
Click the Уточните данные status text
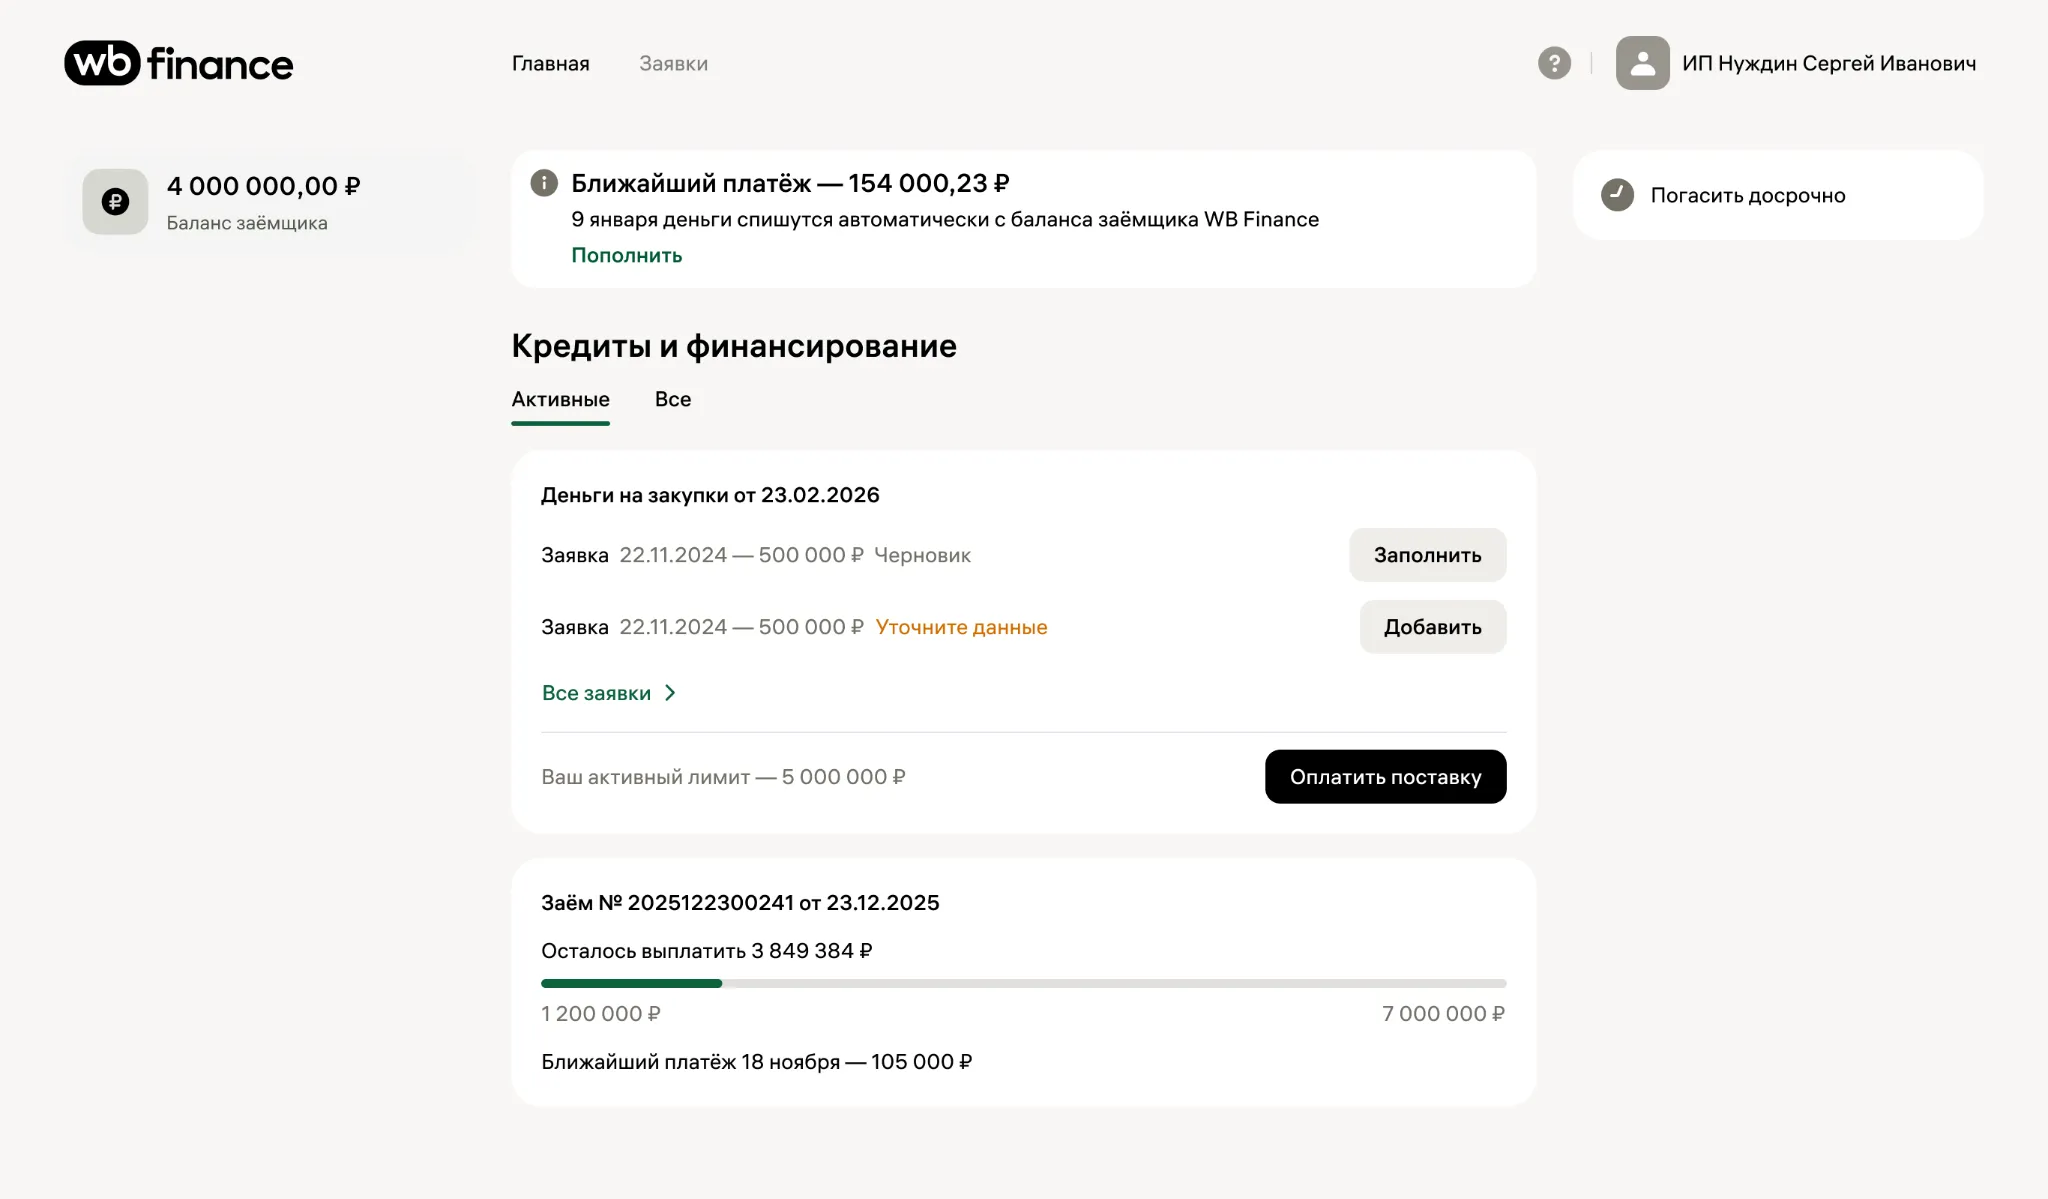[961, 627]
